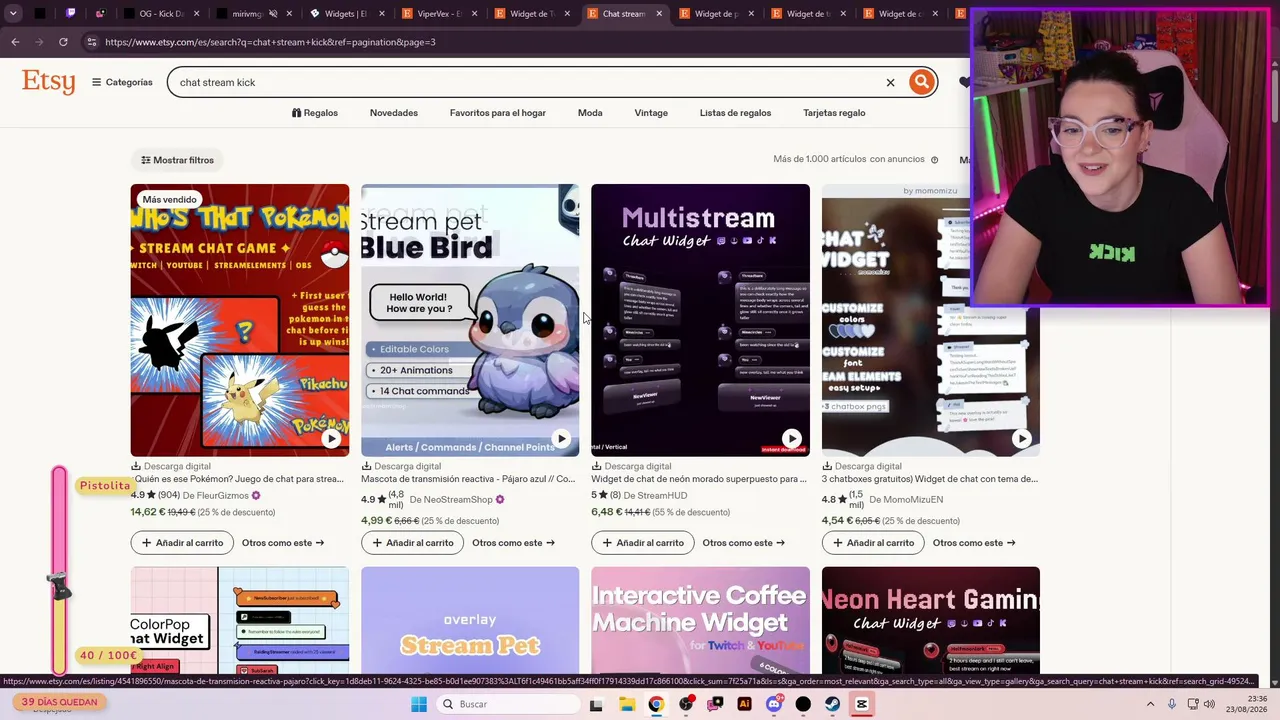Open the Vintage category
Screen dimensions: 1280x720
point(651,113)
